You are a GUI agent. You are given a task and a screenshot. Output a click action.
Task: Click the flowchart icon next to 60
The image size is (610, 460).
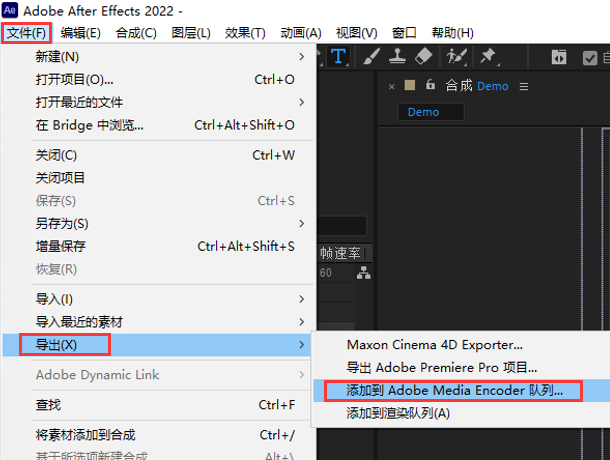(x=363, y=272)
